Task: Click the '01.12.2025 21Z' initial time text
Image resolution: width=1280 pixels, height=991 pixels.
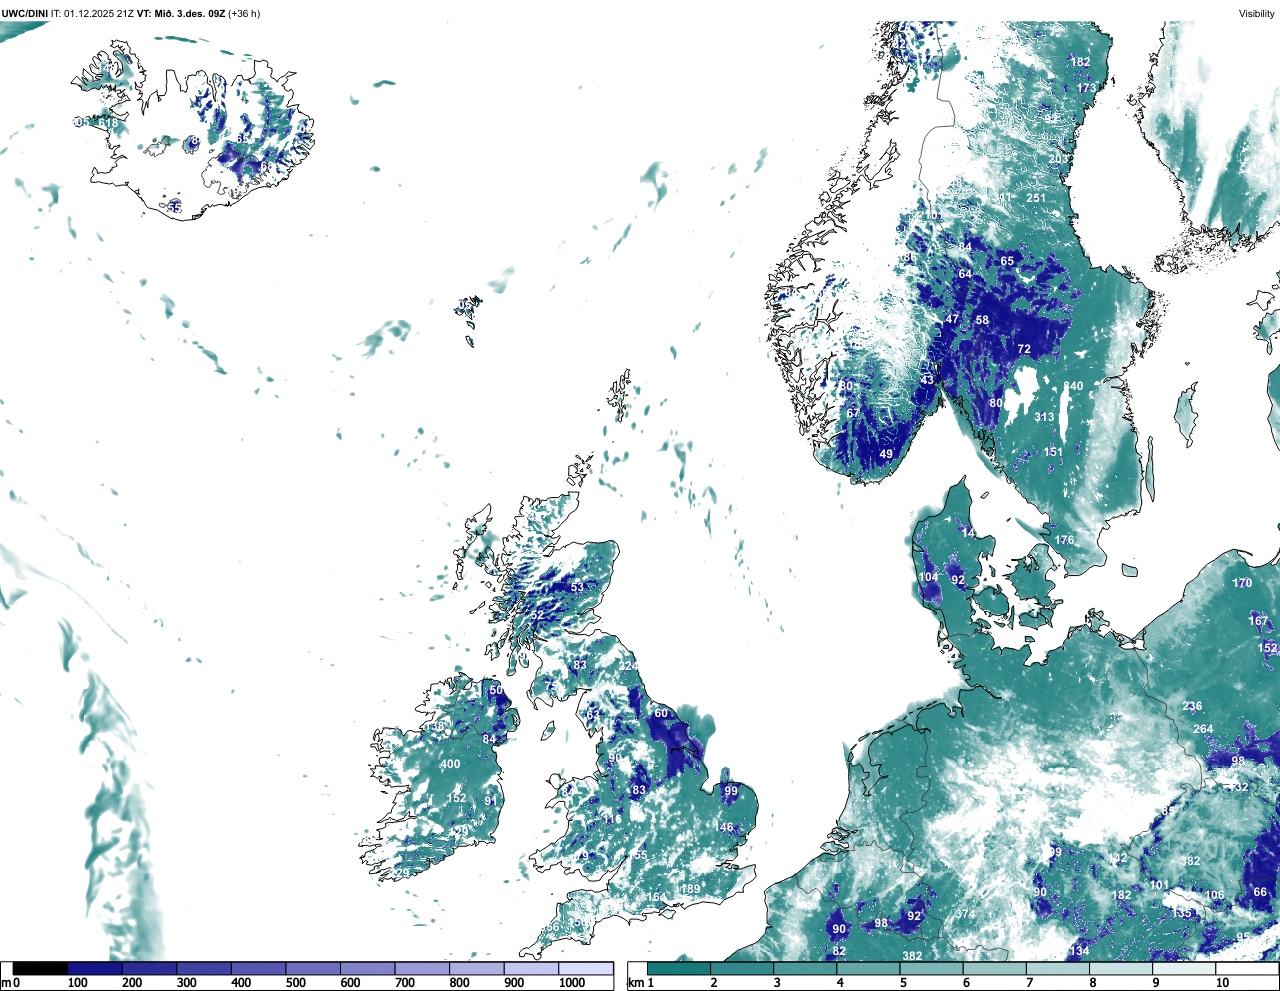Action: (99, 13)
